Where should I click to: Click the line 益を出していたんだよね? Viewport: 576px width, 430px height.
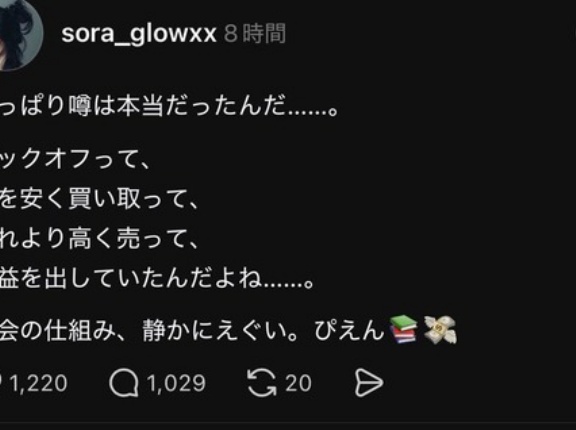coord(156,279)
